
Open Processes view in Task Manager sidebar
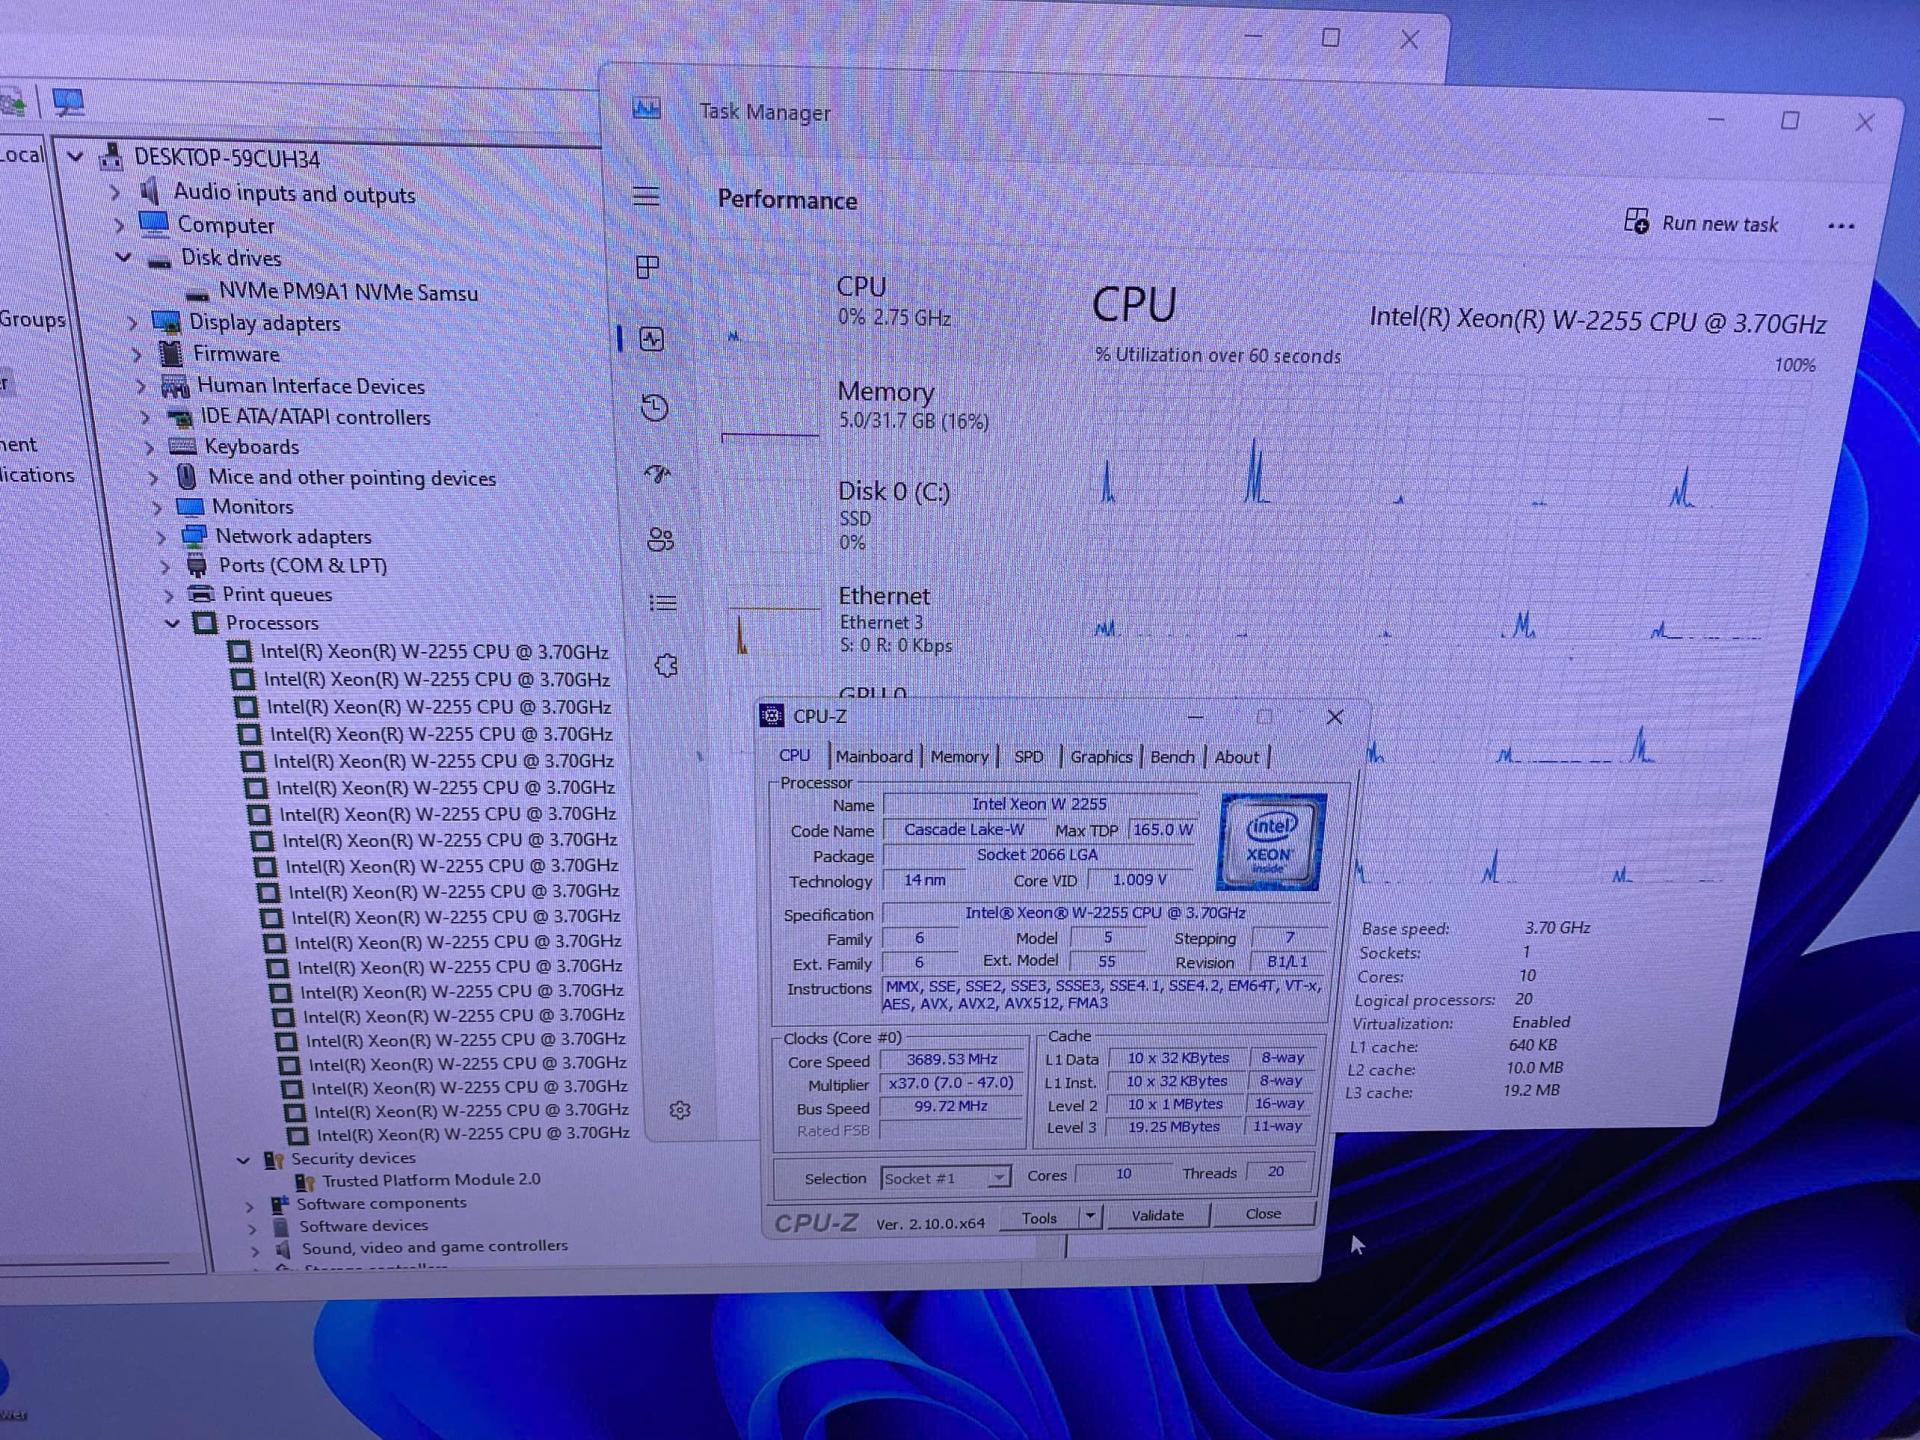pyautogui.click(x=650, y=268)
